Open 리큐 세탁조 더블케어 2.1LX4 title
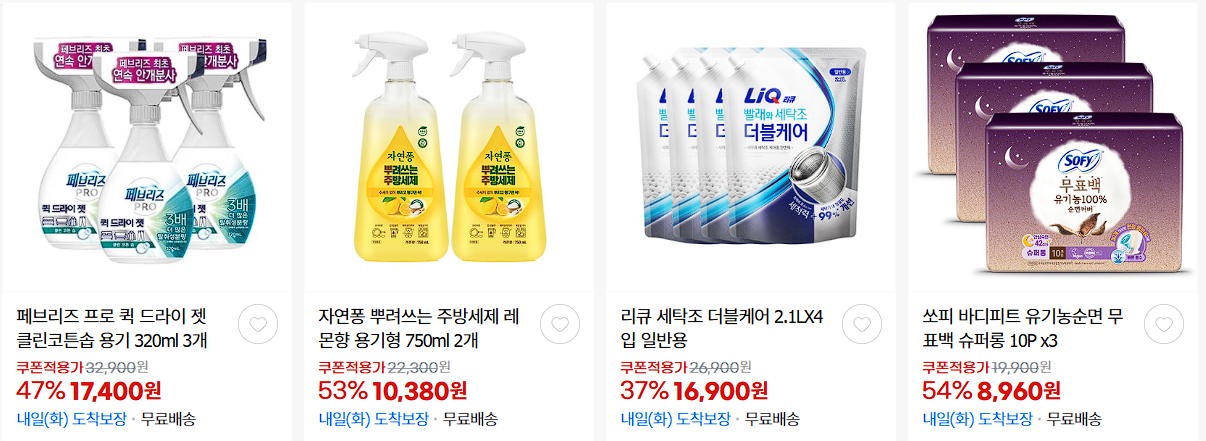Viewport: 1206px width, 441px height. tap(722, 329)
